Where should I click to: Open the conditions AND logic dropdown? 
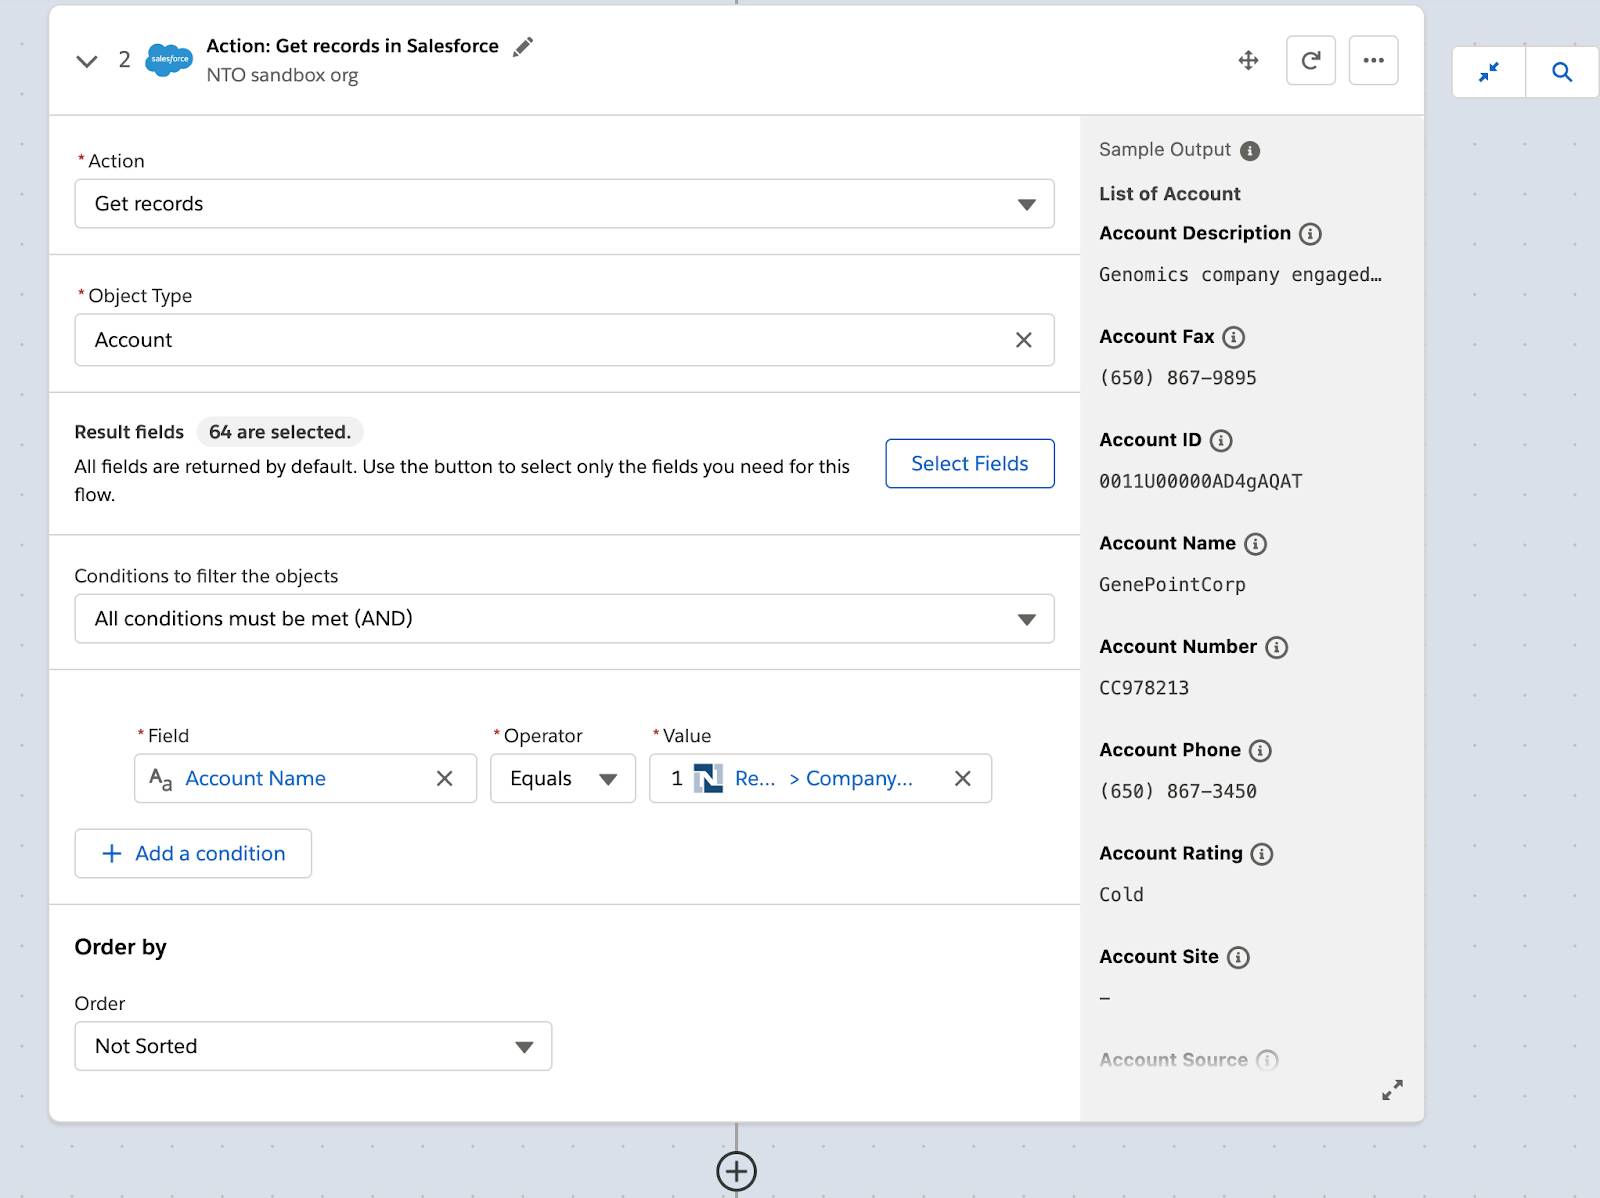pos(564,619)
